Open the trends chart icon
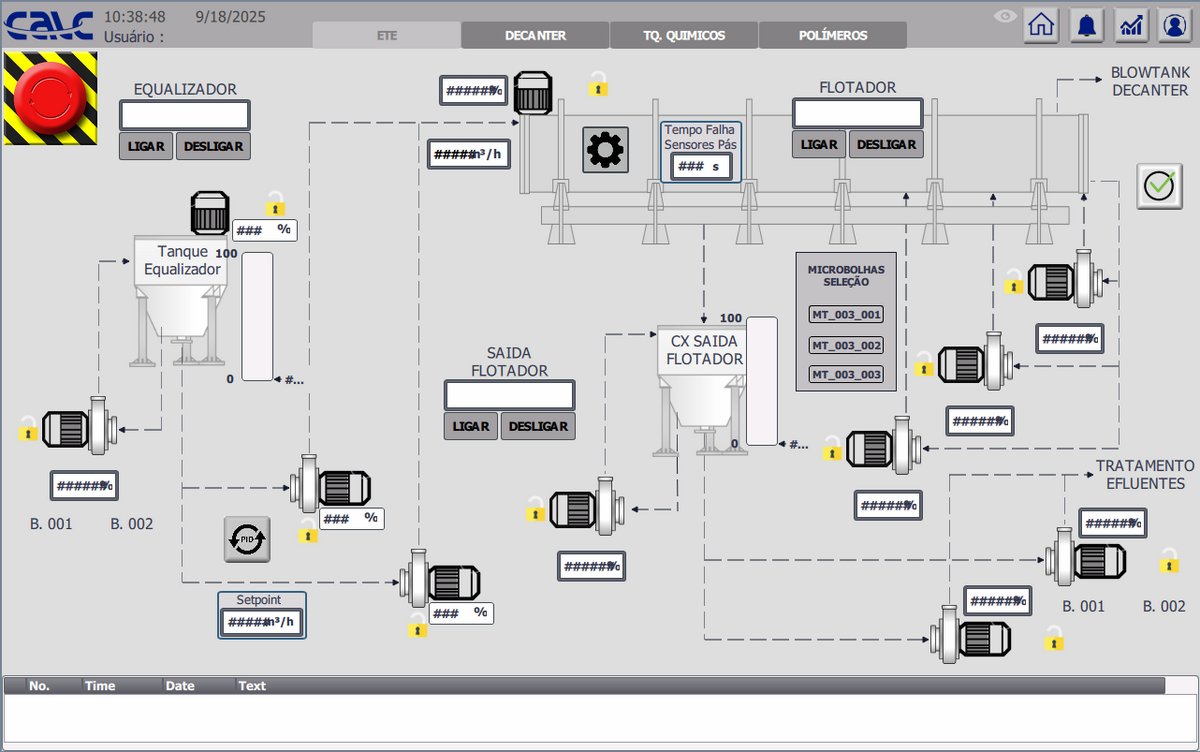The image size is (1200, 752). click(1132, 25)
